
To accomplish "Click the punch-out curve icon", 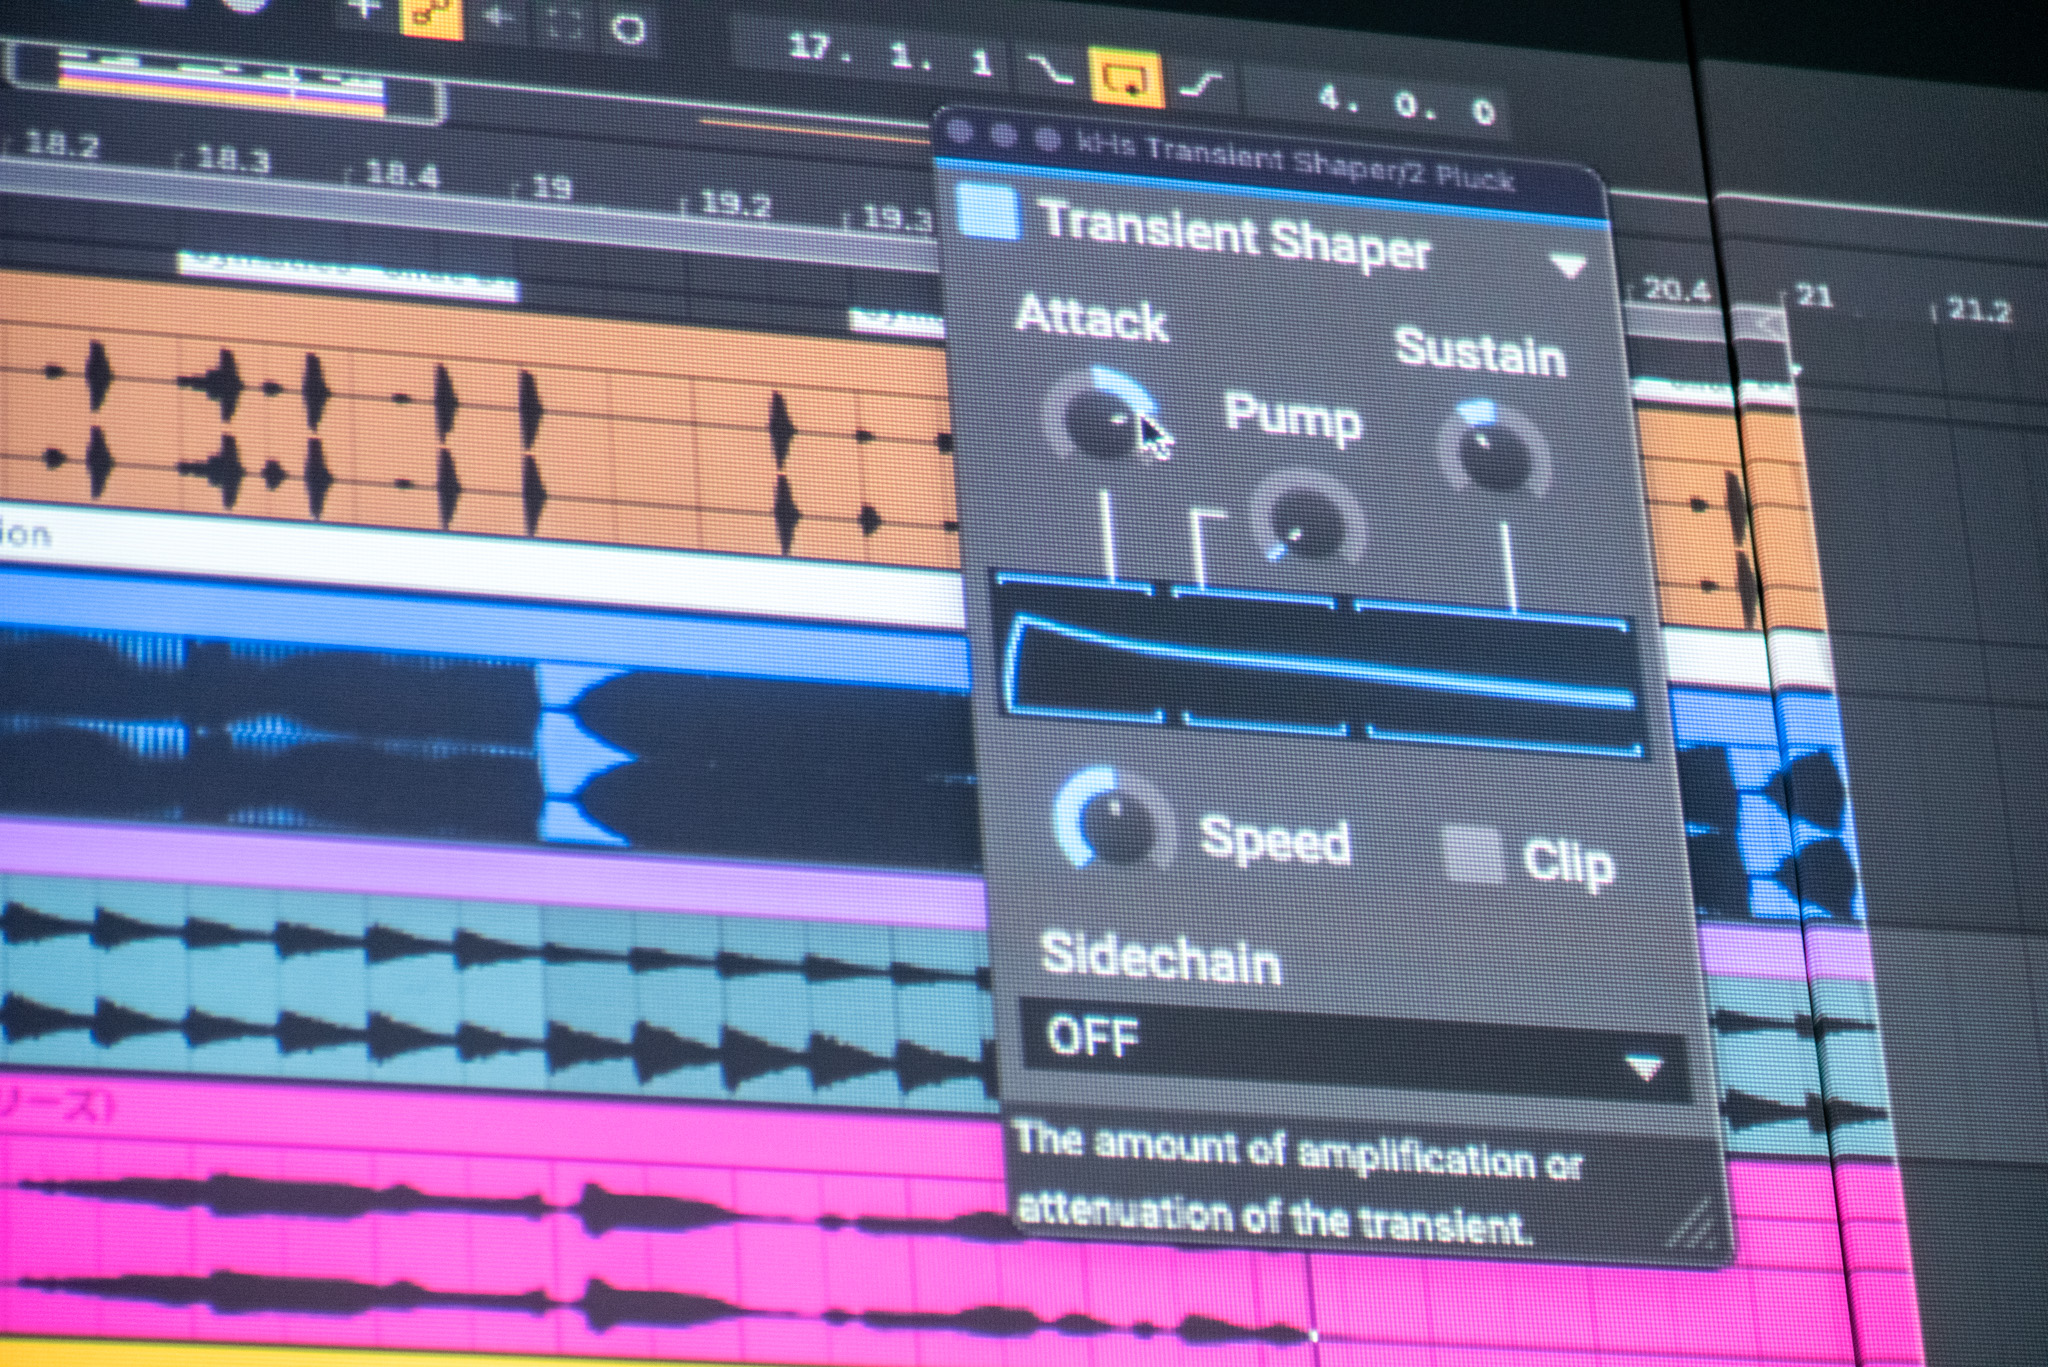I will pos(1203,84).
